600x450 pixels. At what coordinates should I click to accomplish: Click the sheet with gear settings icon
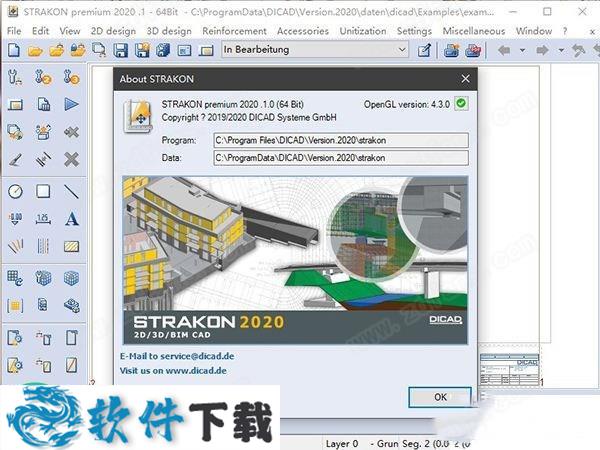(x=15, y=338)
